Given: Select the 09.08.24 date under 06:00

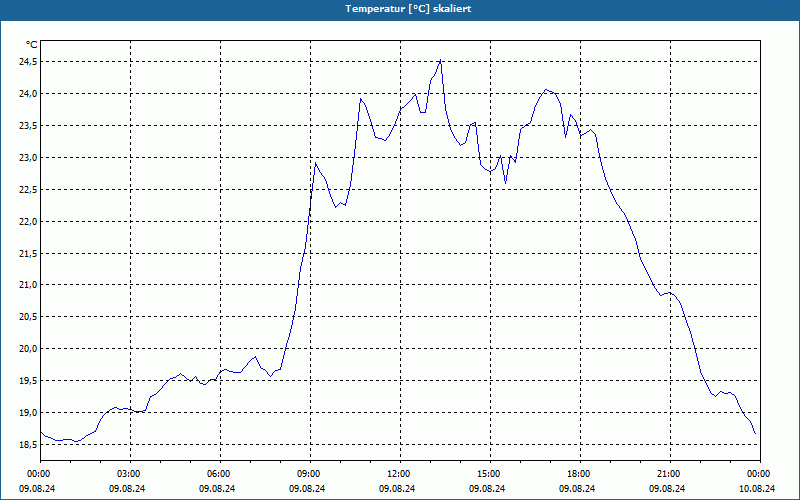Looking at the screenshot, I should click(217, 488).
